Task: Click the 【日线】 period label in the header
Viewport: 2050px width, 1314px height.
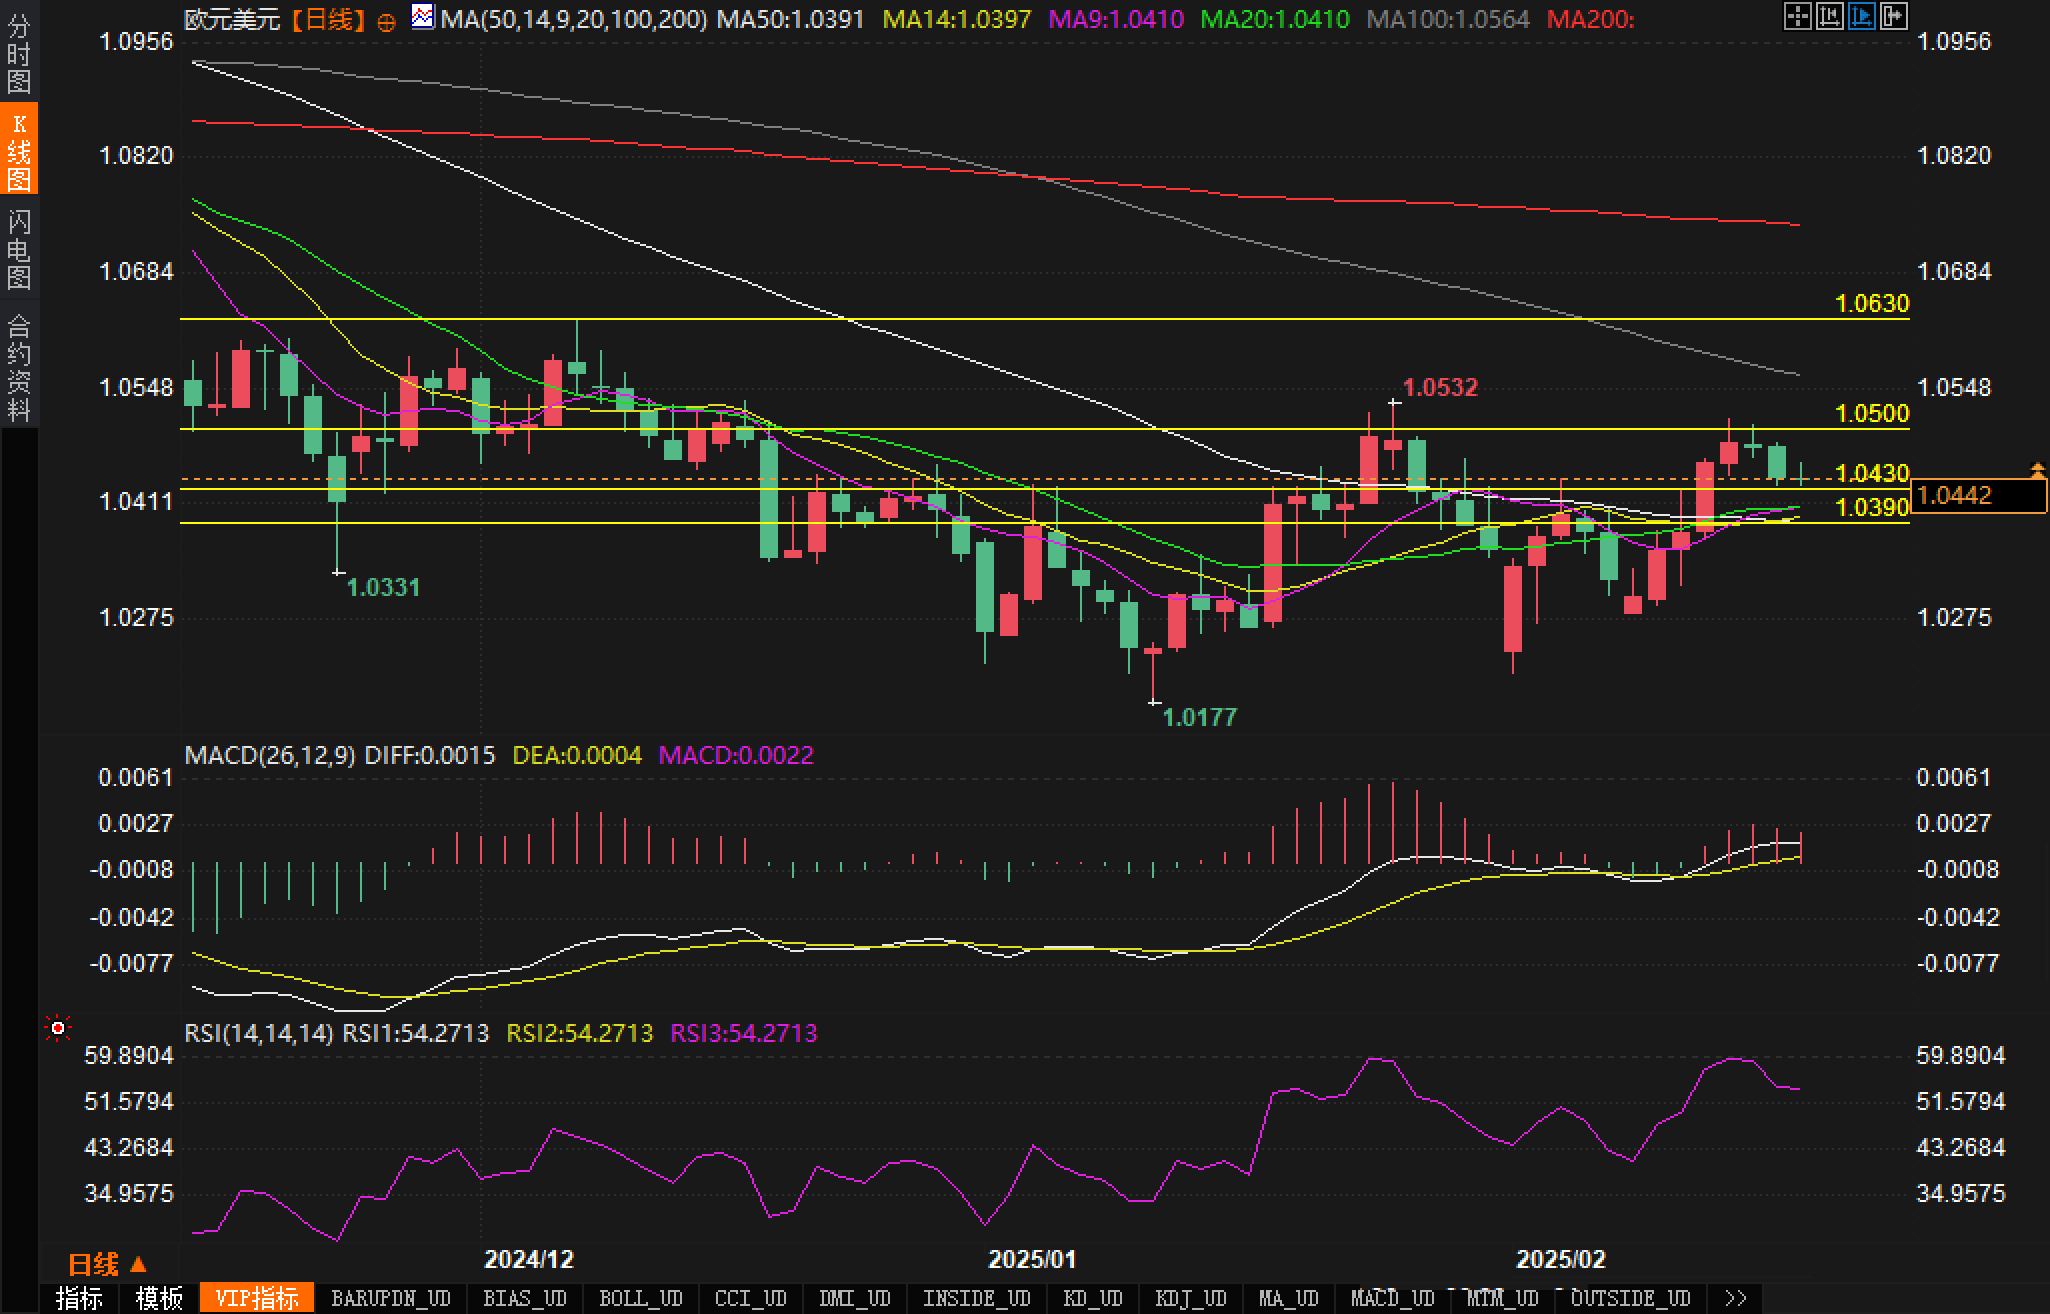Action: [x=328, y=19]
